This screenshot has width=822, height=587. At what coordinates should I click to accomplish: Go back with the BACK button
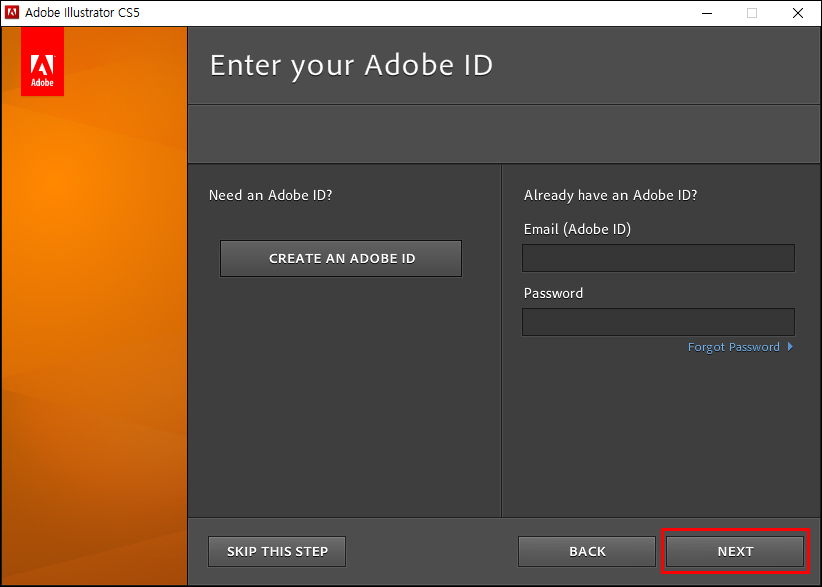point(587,551)
